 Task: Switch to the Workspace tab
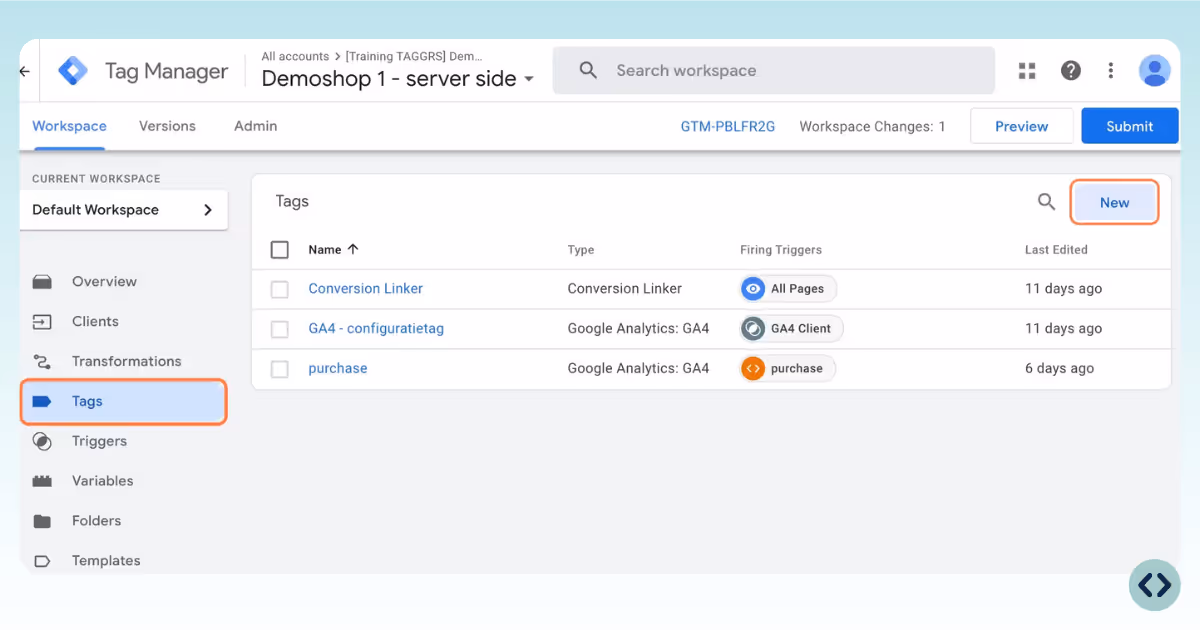point(69,126)
